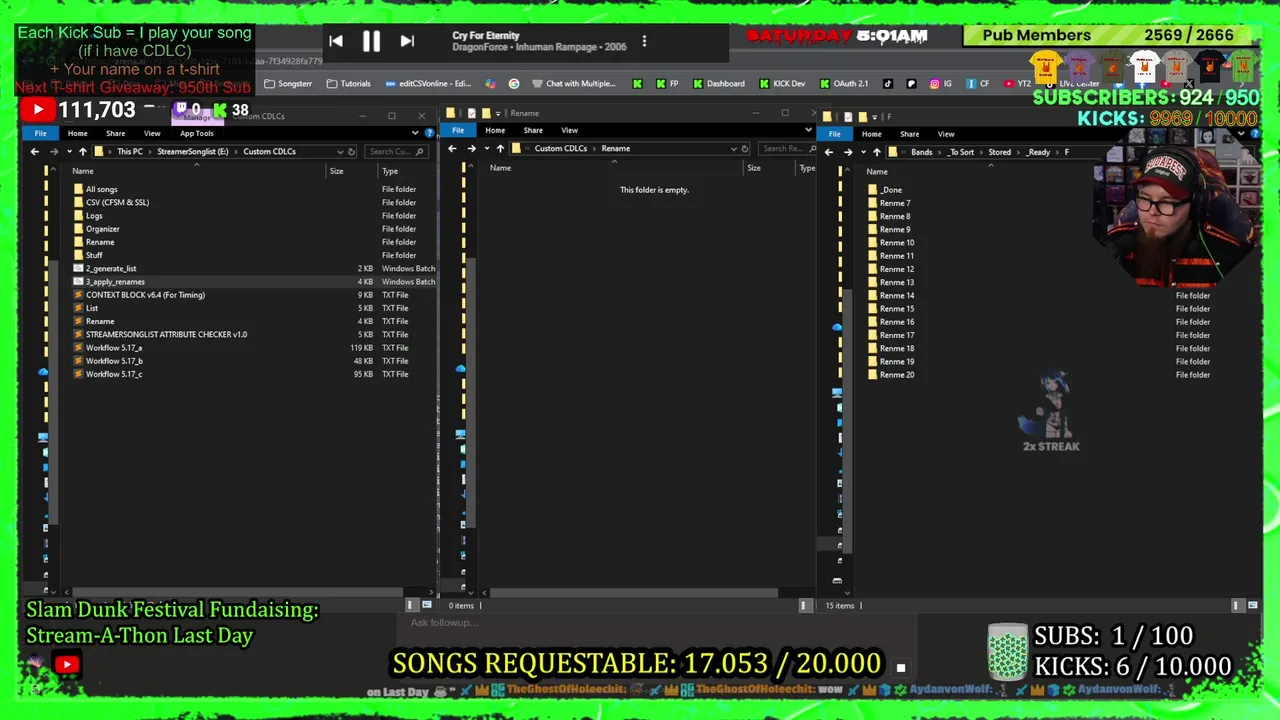The image size is (1280, 720).
Task: Open Home tab in F folder window
Action: point(872,134)
